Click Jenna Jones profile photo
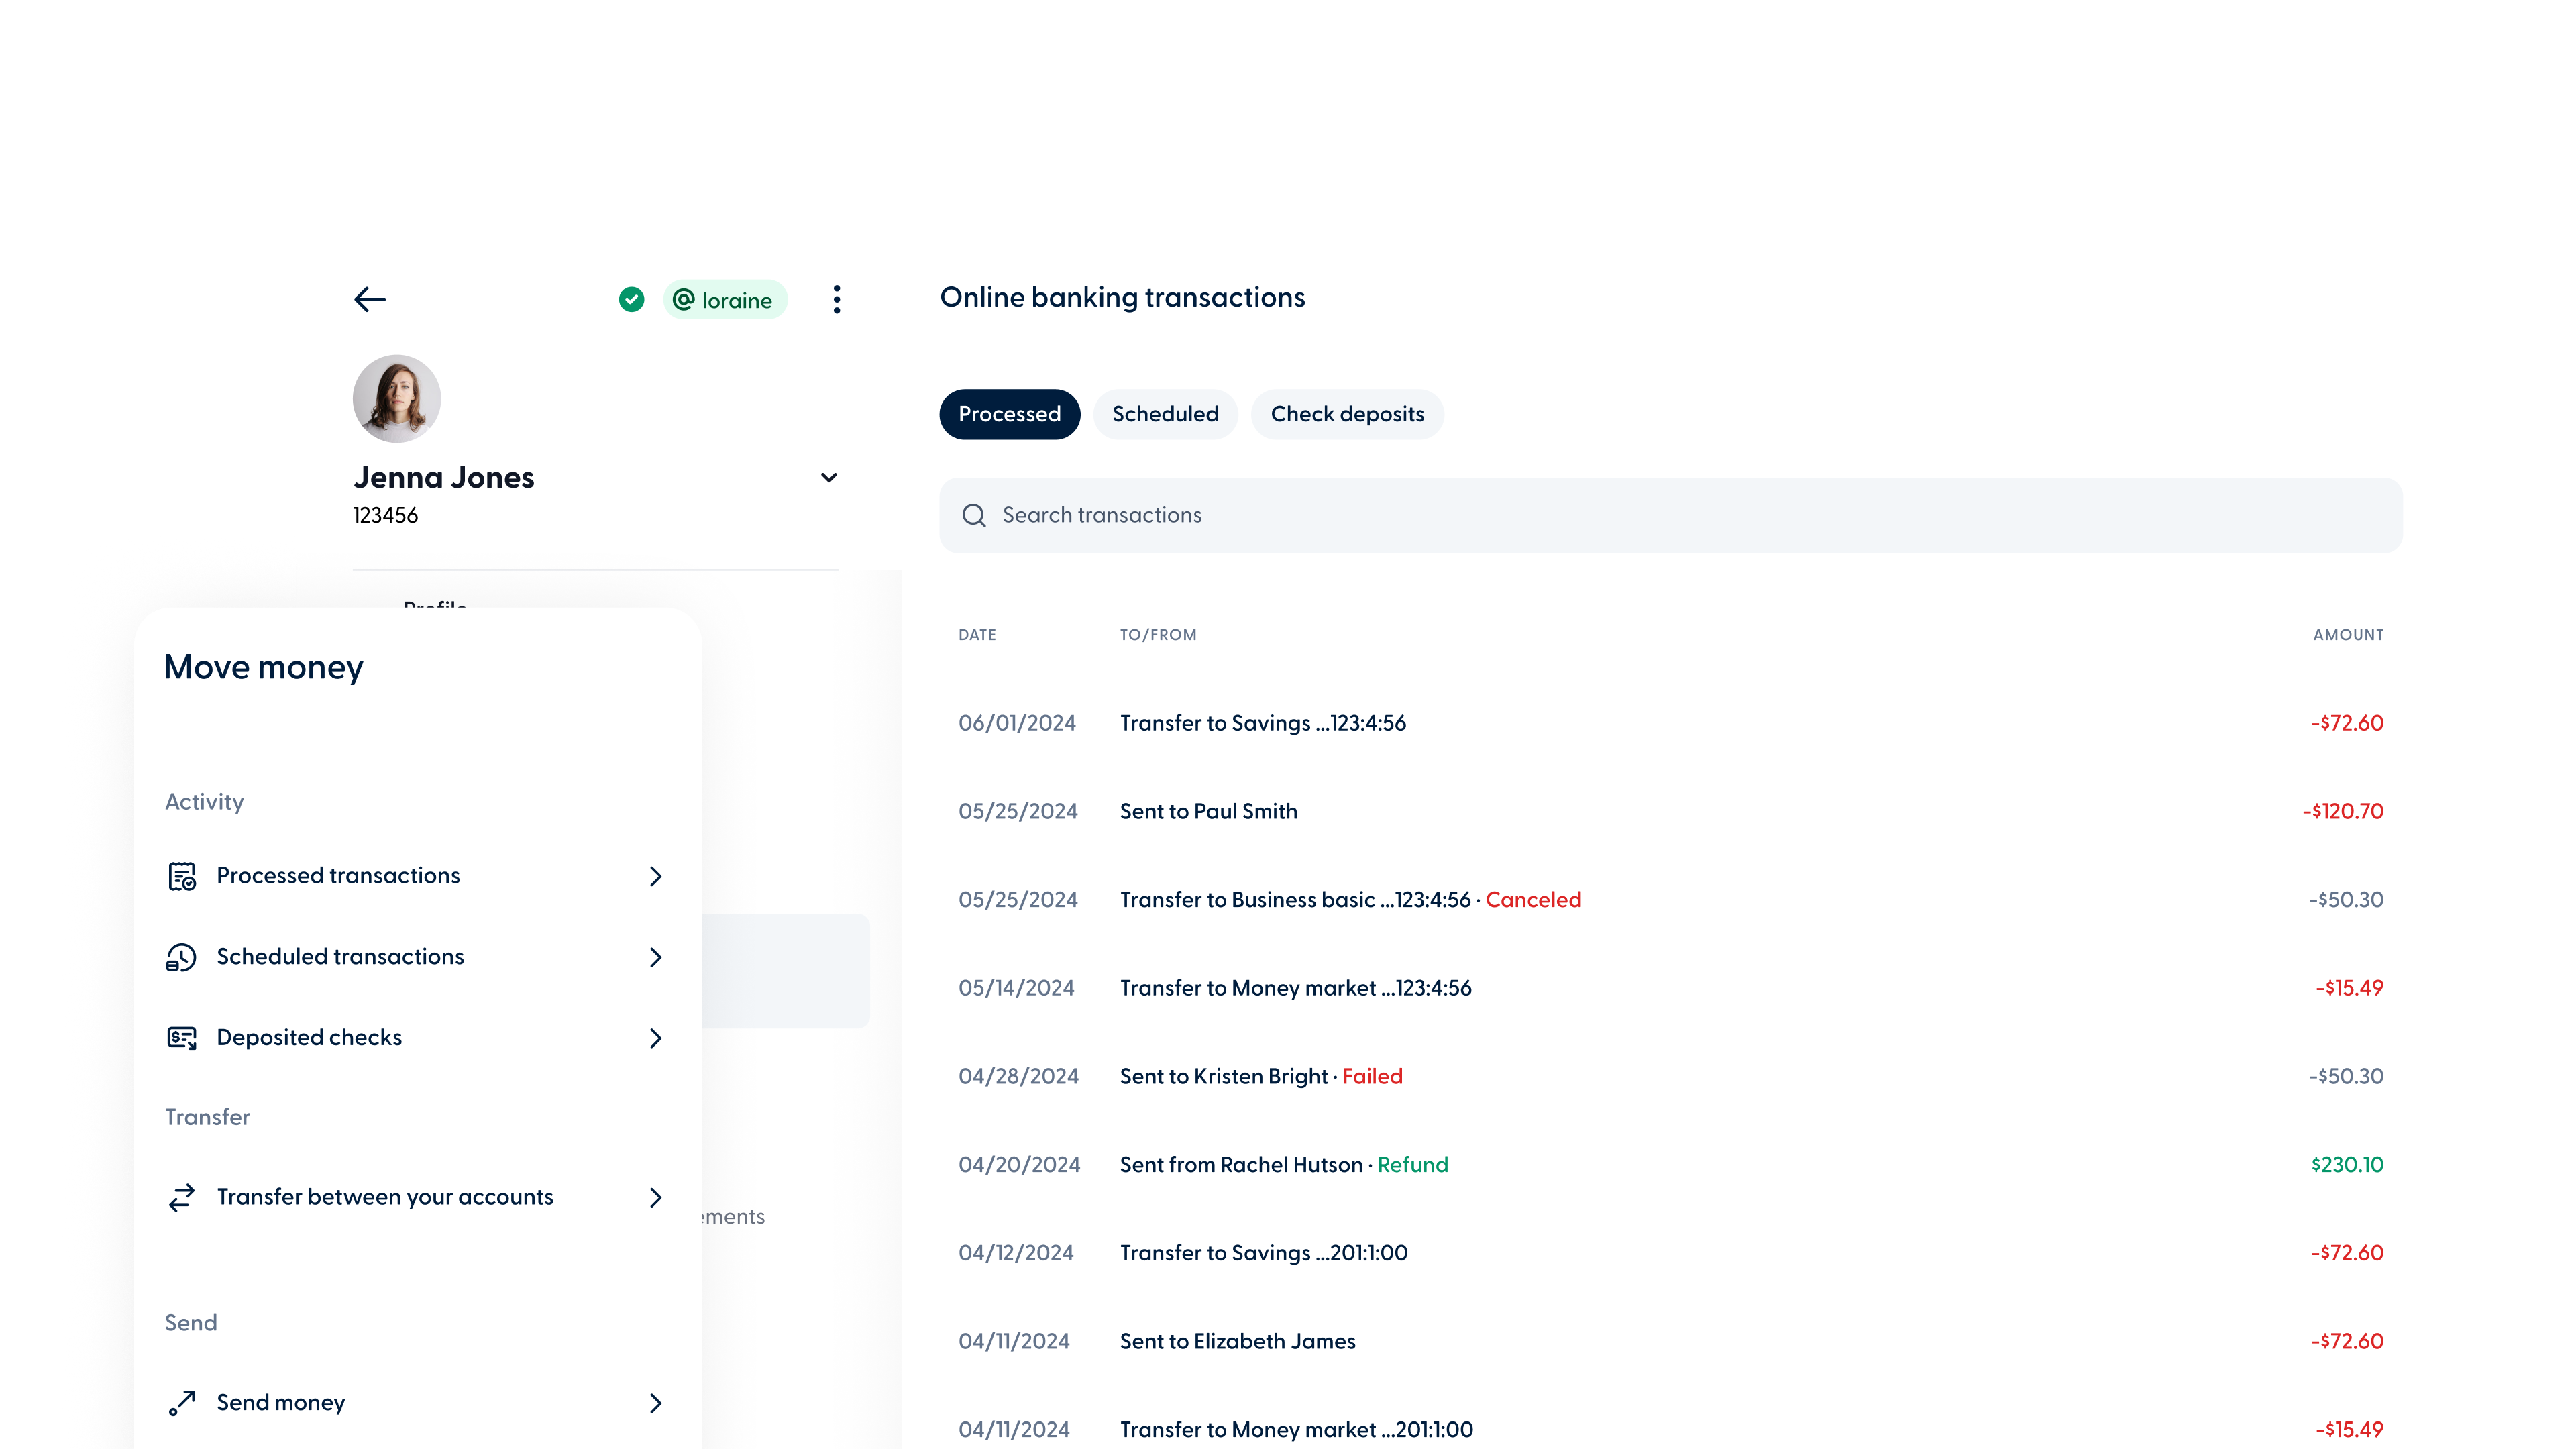Viewport: 2576px width, 1449px height. click(397, 398)
